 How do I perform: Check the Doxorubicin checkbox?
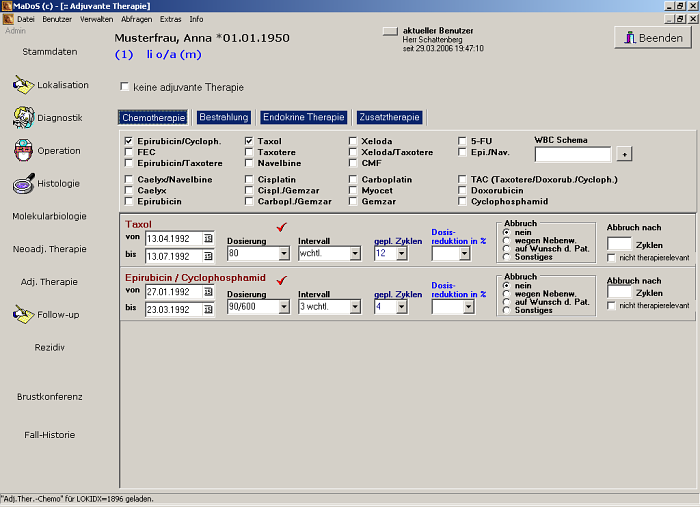point(462,190)
